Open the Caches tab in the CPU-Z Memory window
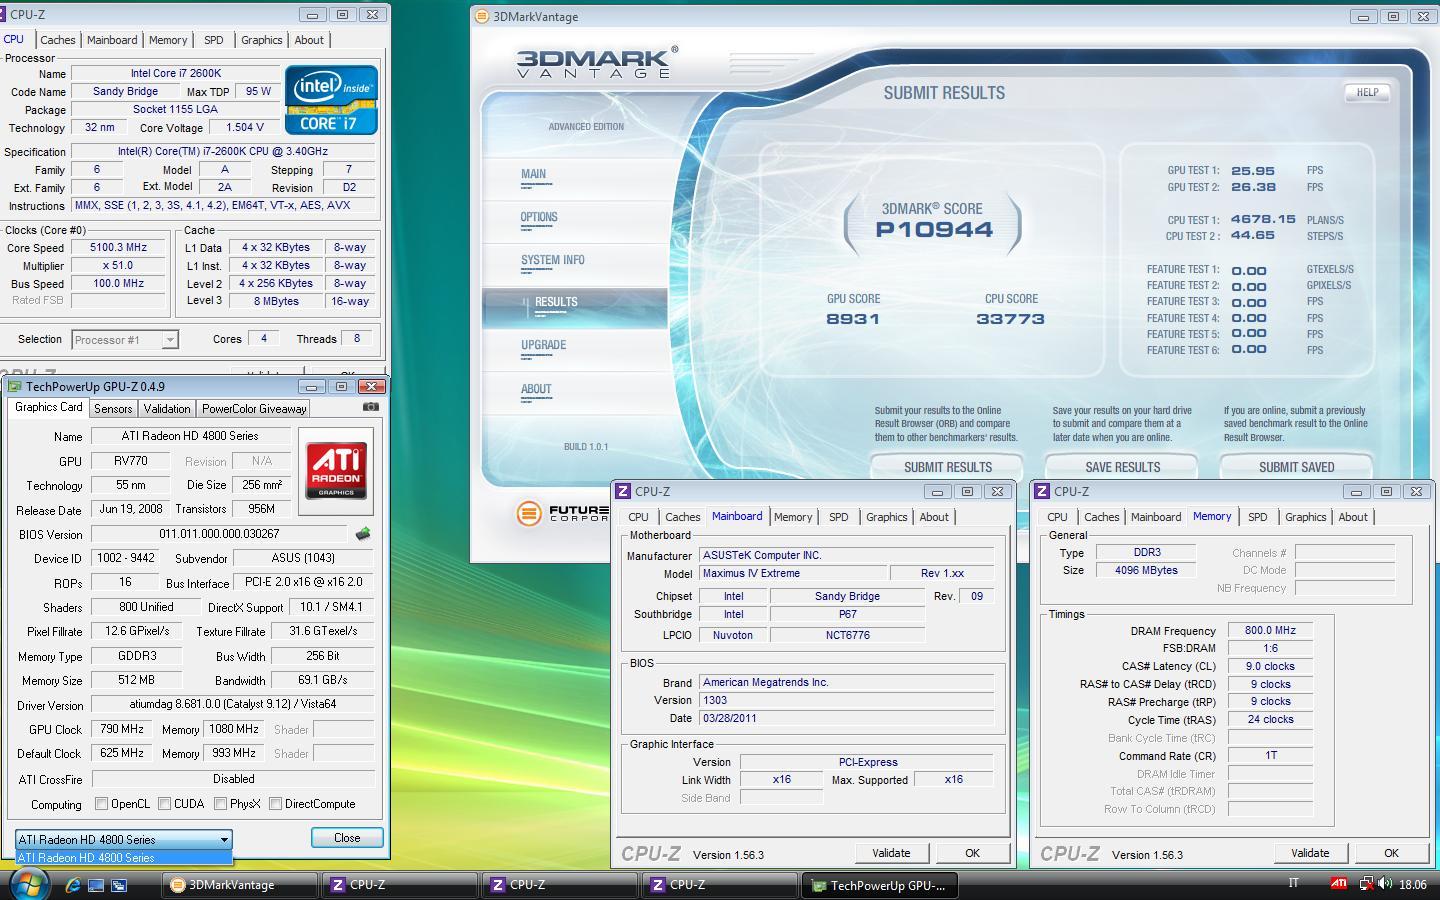 (x=1101, y=517)
